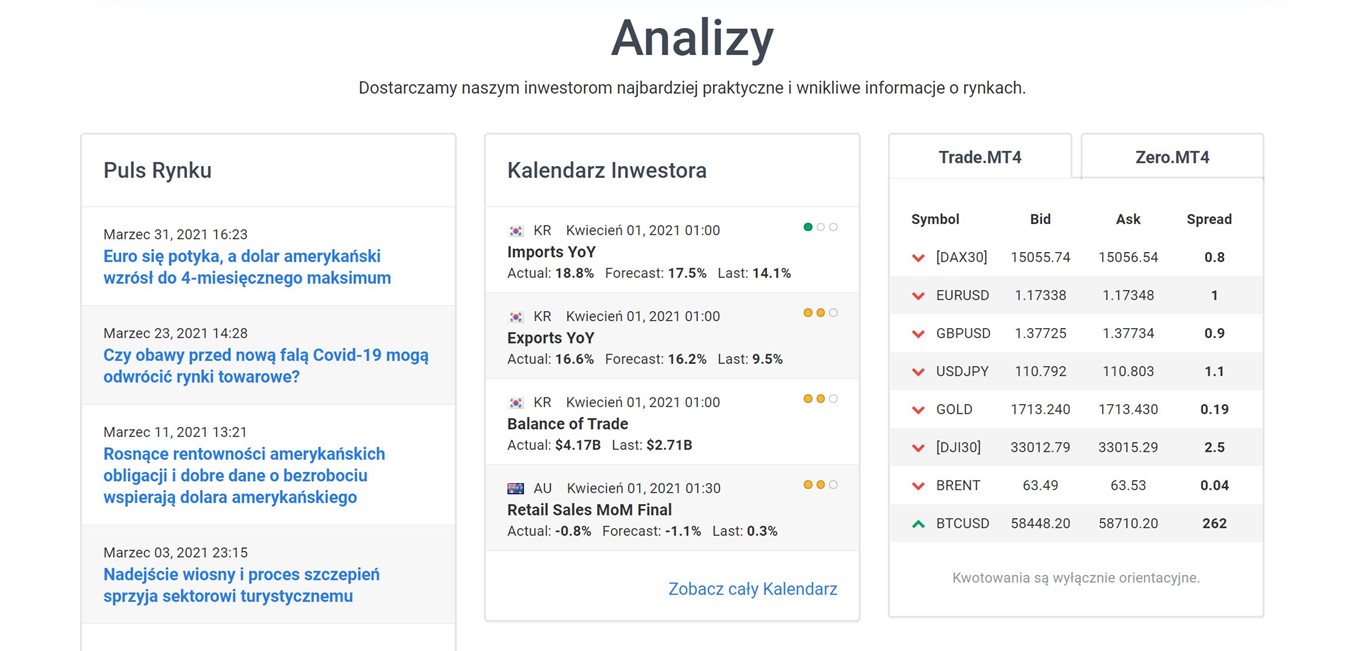Click the impact dots for Imports YoY

[x=820, y=227]
